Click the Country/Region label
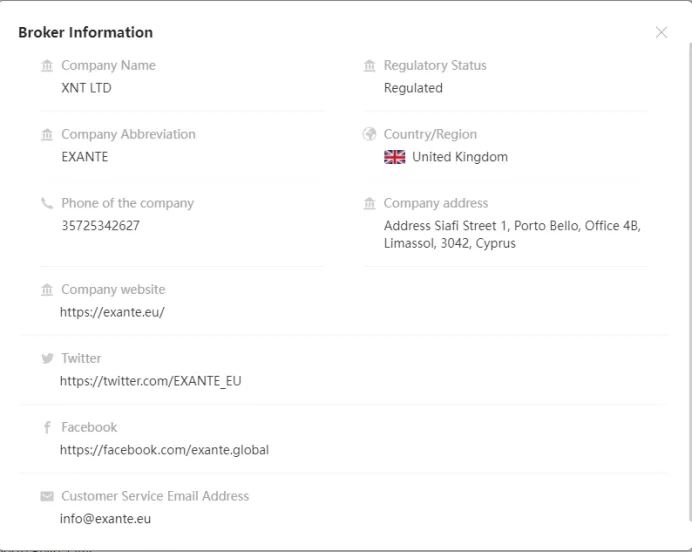Viewport: 692px width, 552px height. (430, 134)
